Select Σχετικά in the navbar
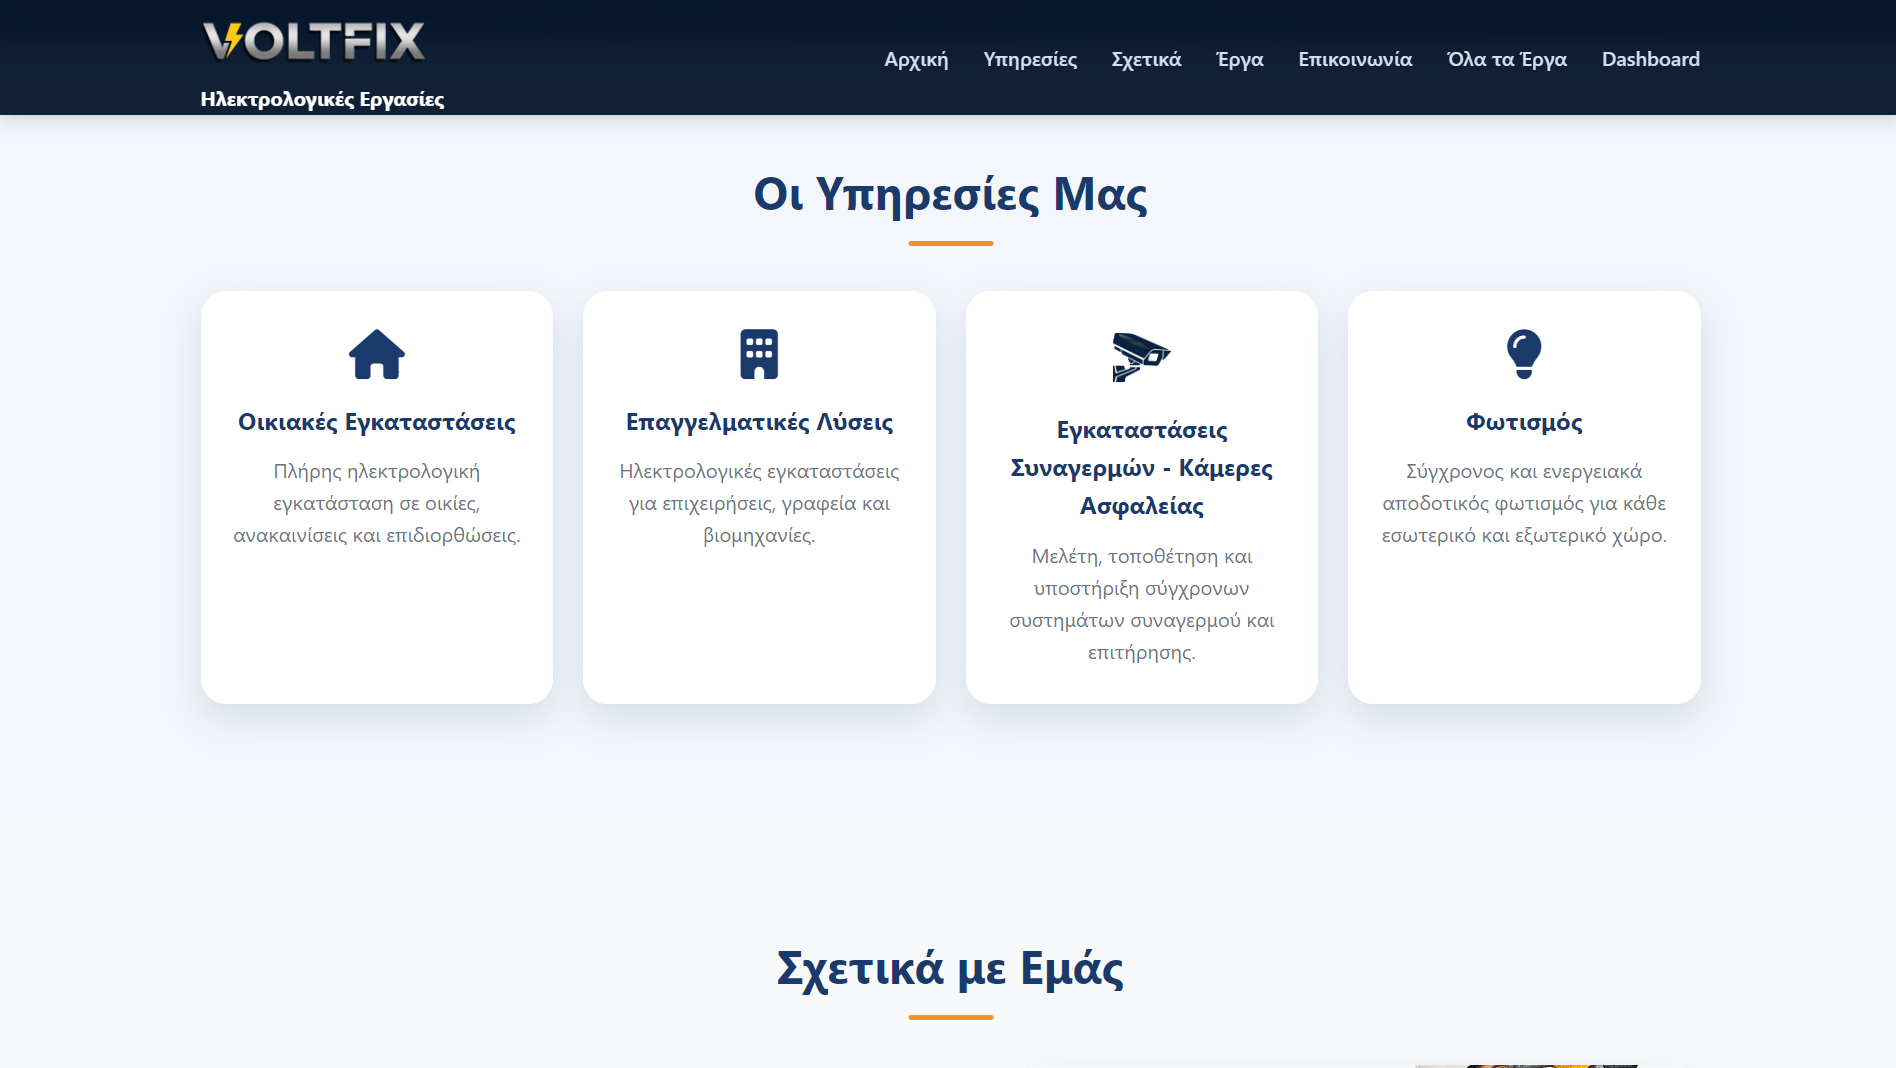The image size is (1896, 1068). coord(1146,59)
